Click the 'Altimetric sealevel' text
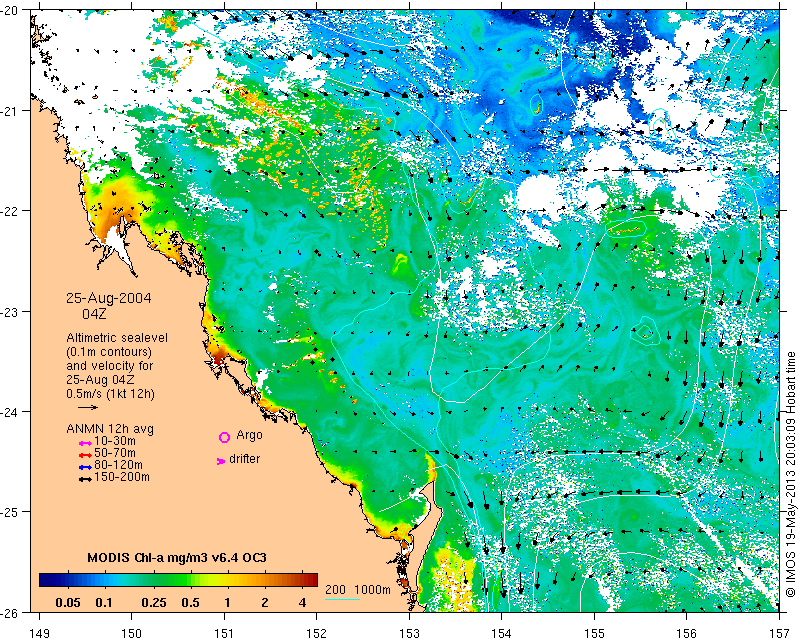Image resolution: width=800 pixels, height=640 pixels. (117, 338)
